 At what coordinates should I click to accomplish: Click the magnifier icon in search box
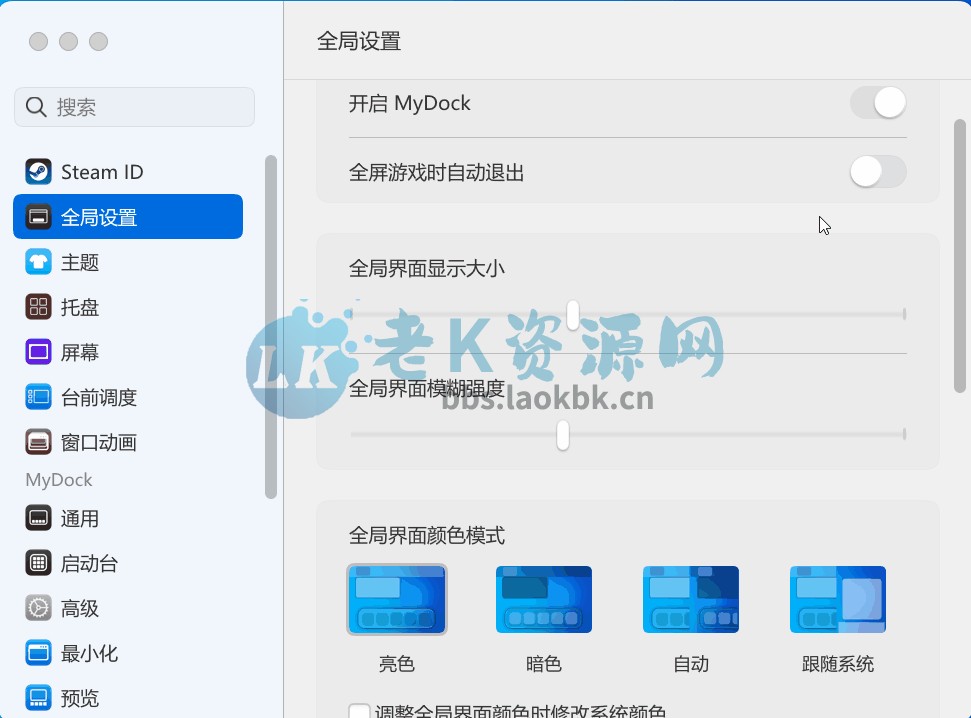(x=36, y=107)
